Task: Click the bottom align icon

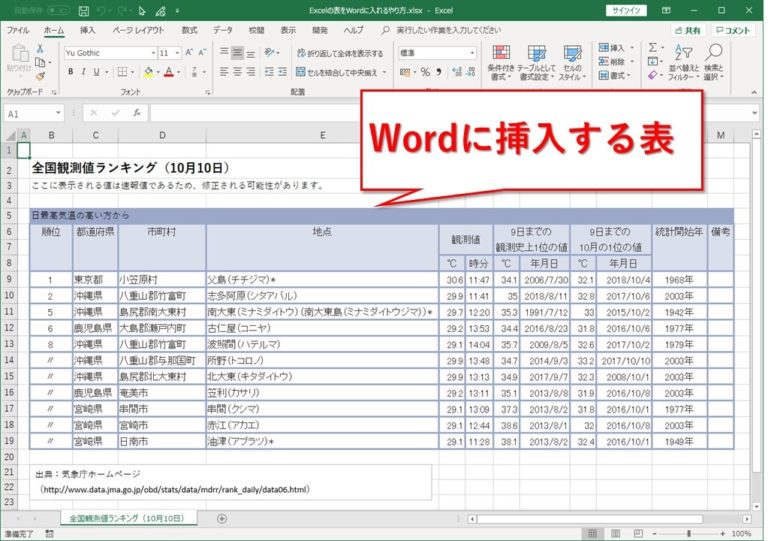Action: coord(251,52)
